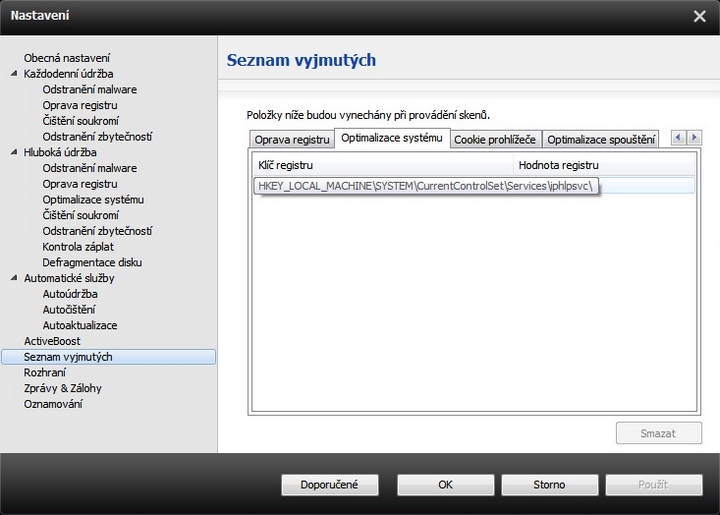Open Zprávy & Zálohy settings
This screenshot has height=515, width=720.
[x=63, y=388]
